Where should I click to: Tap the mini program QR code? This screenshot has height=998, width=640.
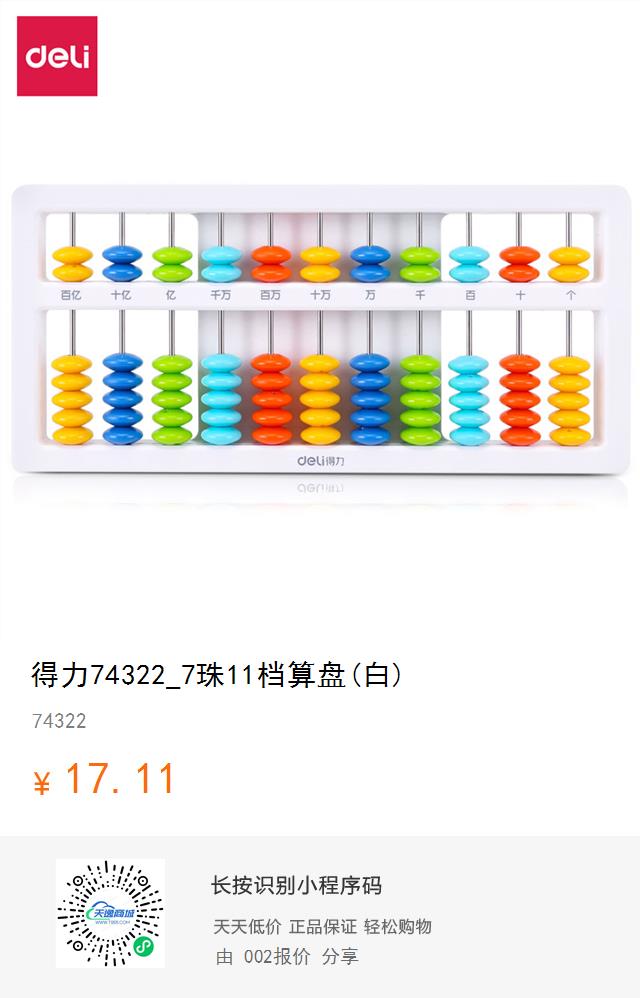110,913
